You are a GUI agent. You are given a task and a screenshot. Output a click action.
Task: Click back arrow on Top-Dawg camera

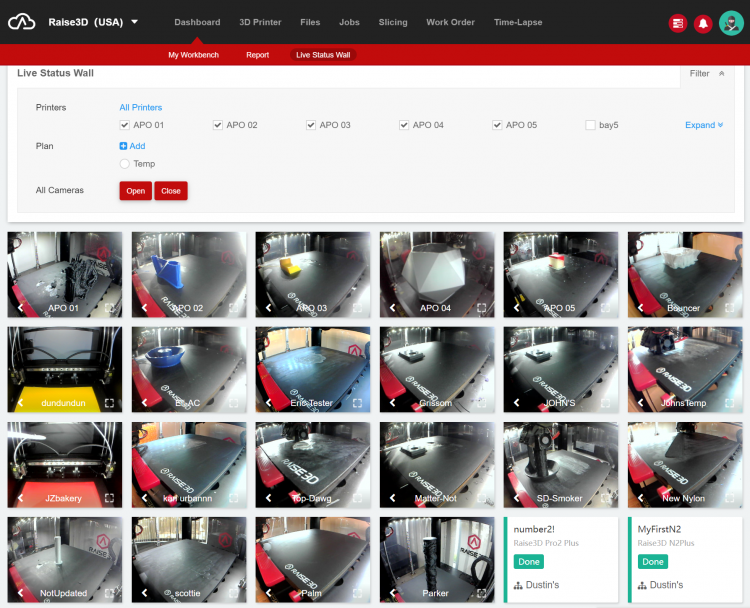click(268, 498)
